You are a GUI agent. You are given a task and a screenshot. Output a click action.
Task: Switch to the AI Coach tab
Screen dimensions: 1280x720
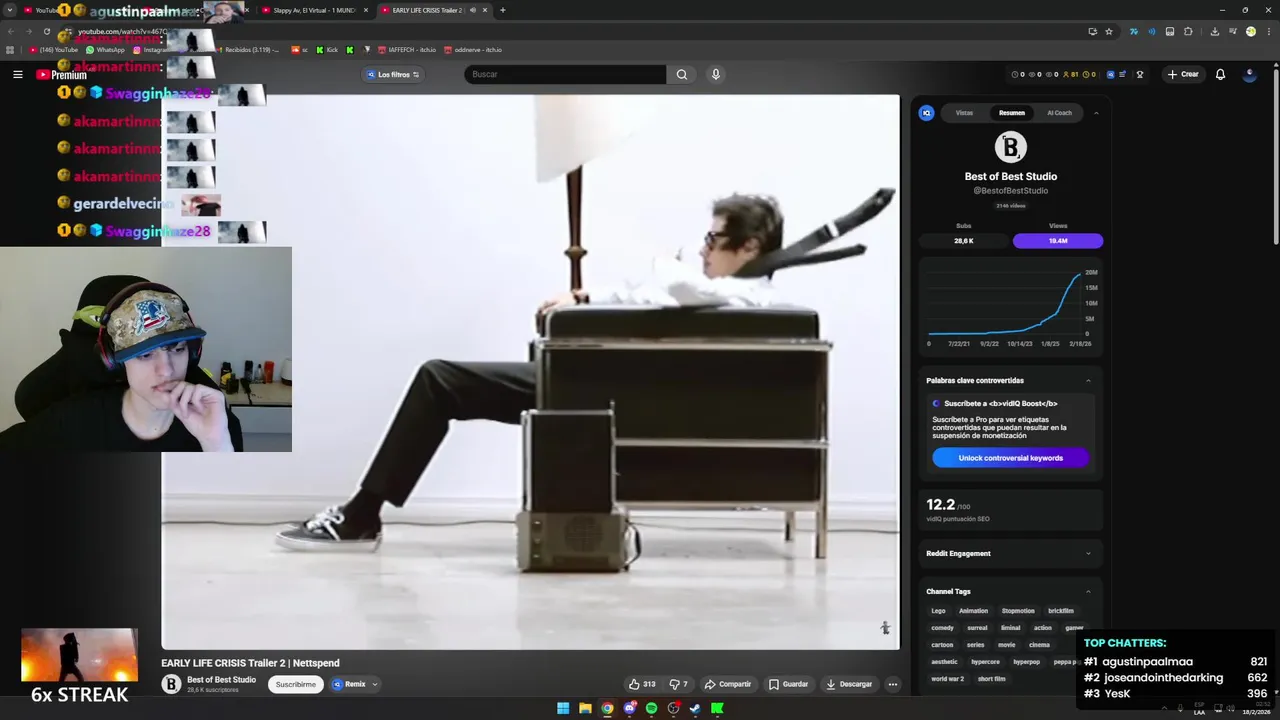pyautogui.click(x=1059, y=113)
